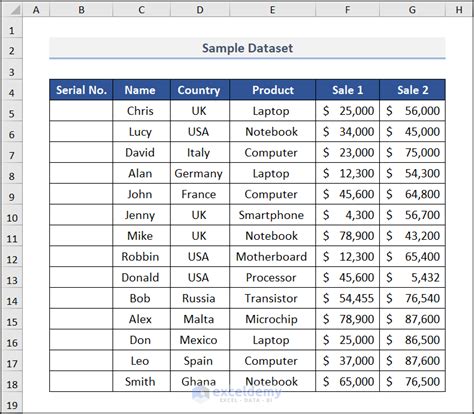Select the cell containing Robbin
The width and height of the screenshot is (474, 414).
tap(141, 256)
